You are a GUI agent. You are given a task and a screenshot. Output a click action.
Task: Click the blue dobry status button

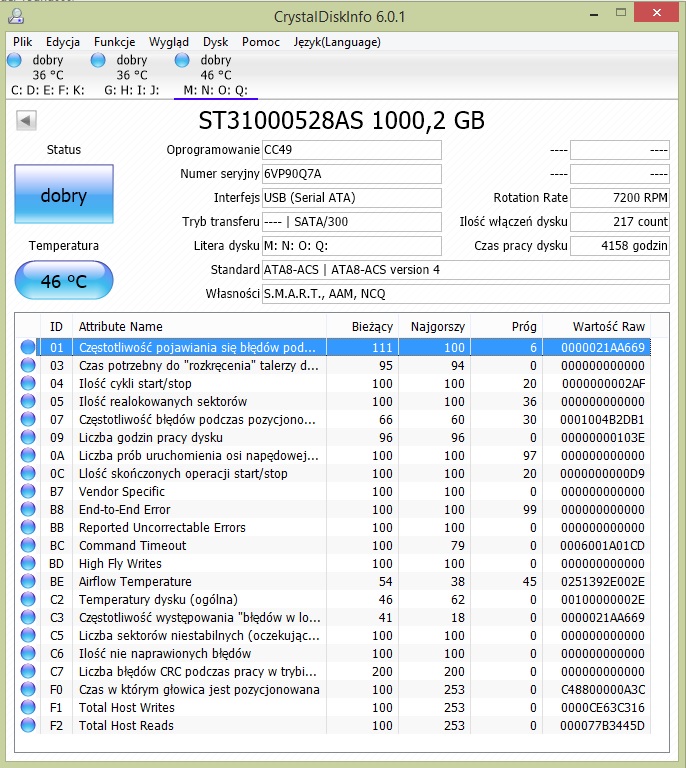tap(64, 194)
